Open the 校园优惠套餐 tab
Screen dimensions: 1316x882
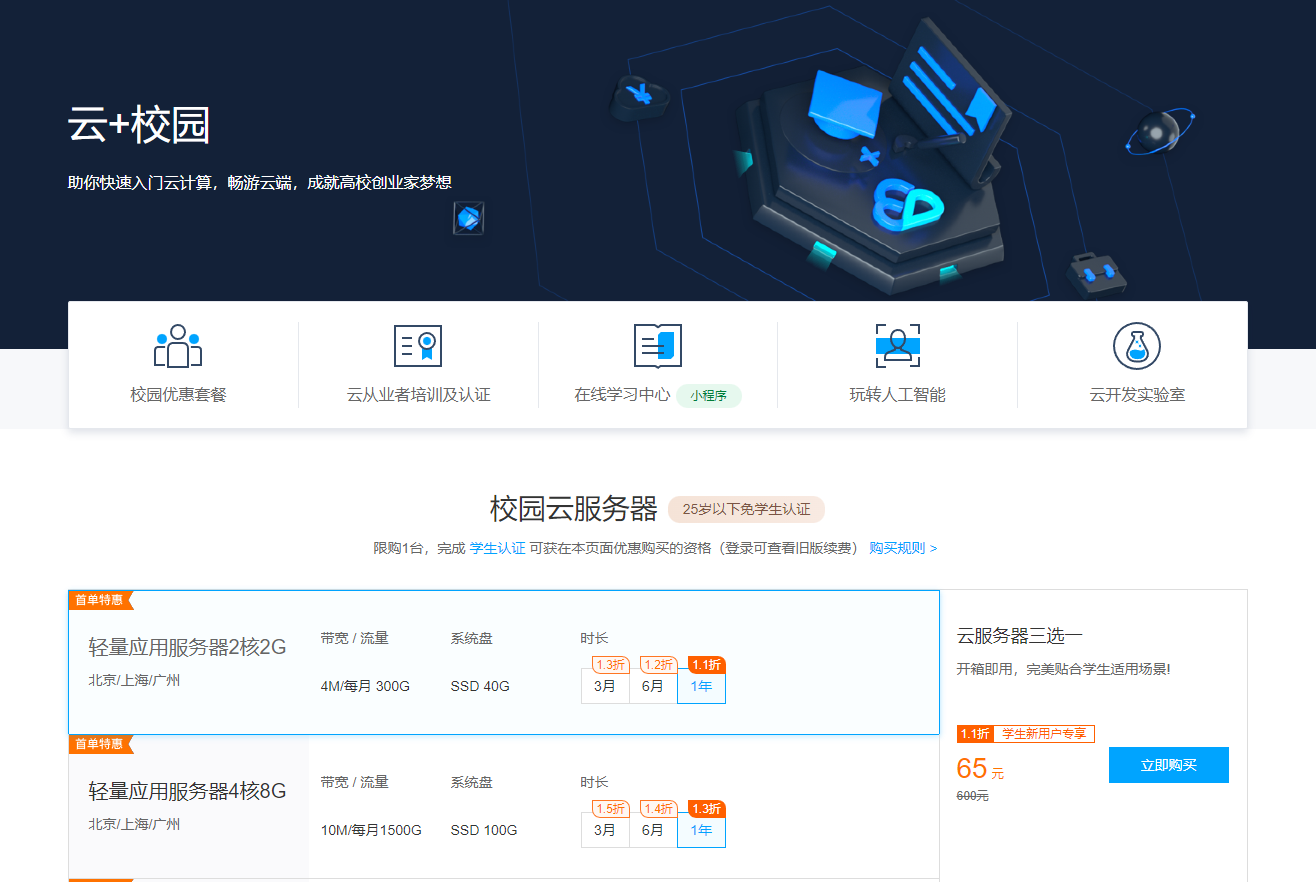pos(178,395)
